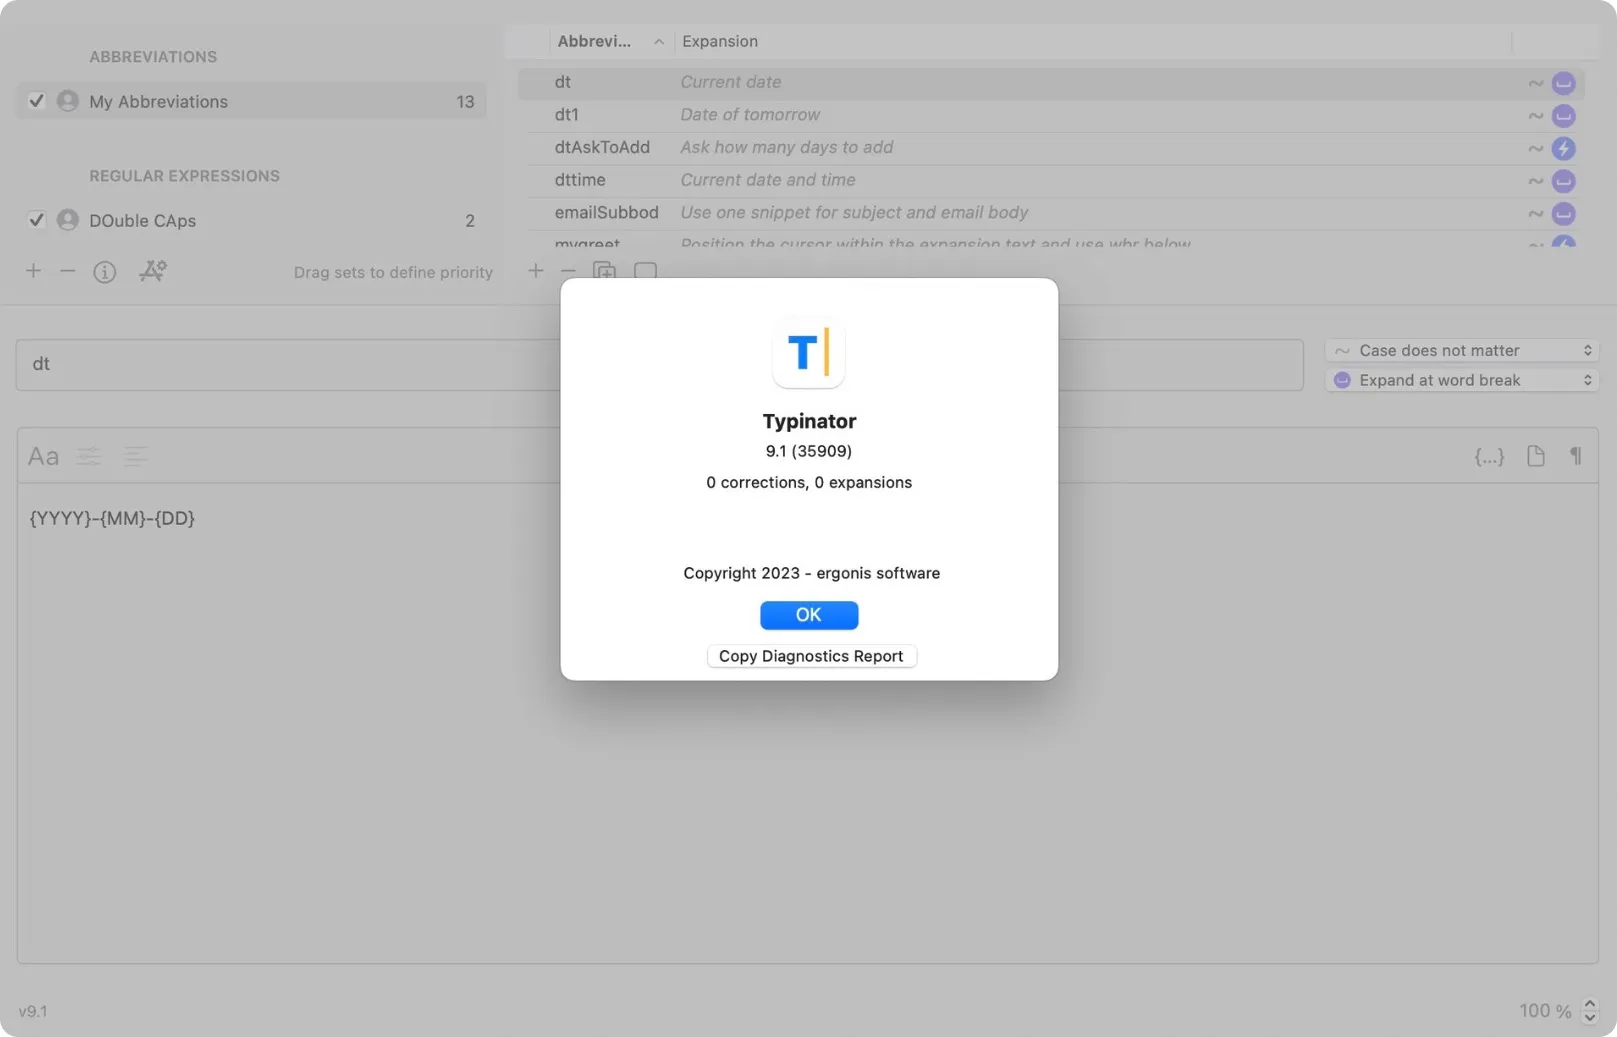Sort by the Abbreviation column header

coord(610,41)
